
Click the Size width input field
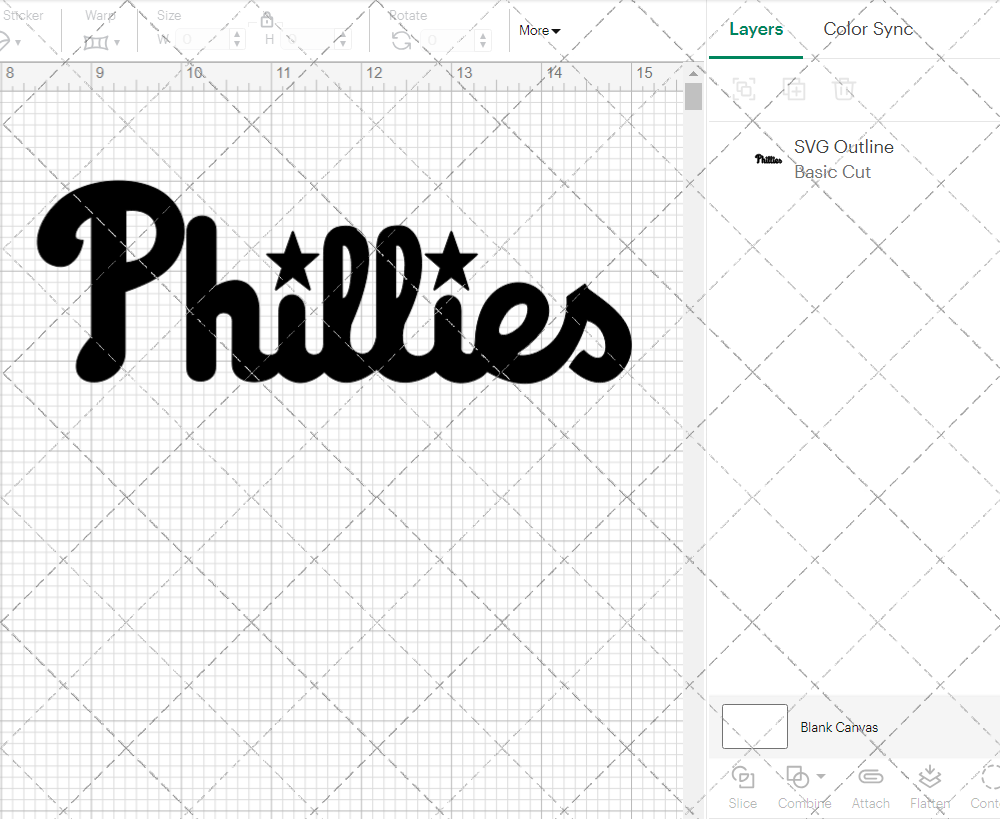click(203, 40)
